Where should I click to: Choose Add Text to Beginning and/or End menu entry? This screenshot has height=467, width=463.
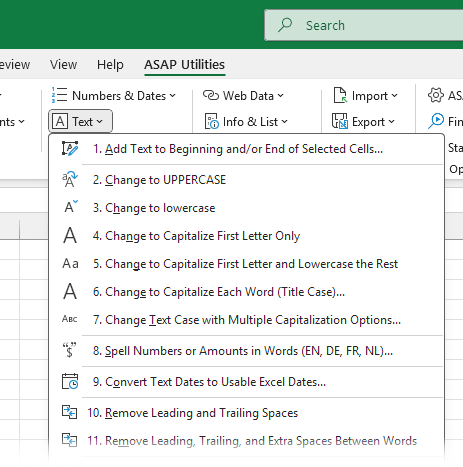247,149
